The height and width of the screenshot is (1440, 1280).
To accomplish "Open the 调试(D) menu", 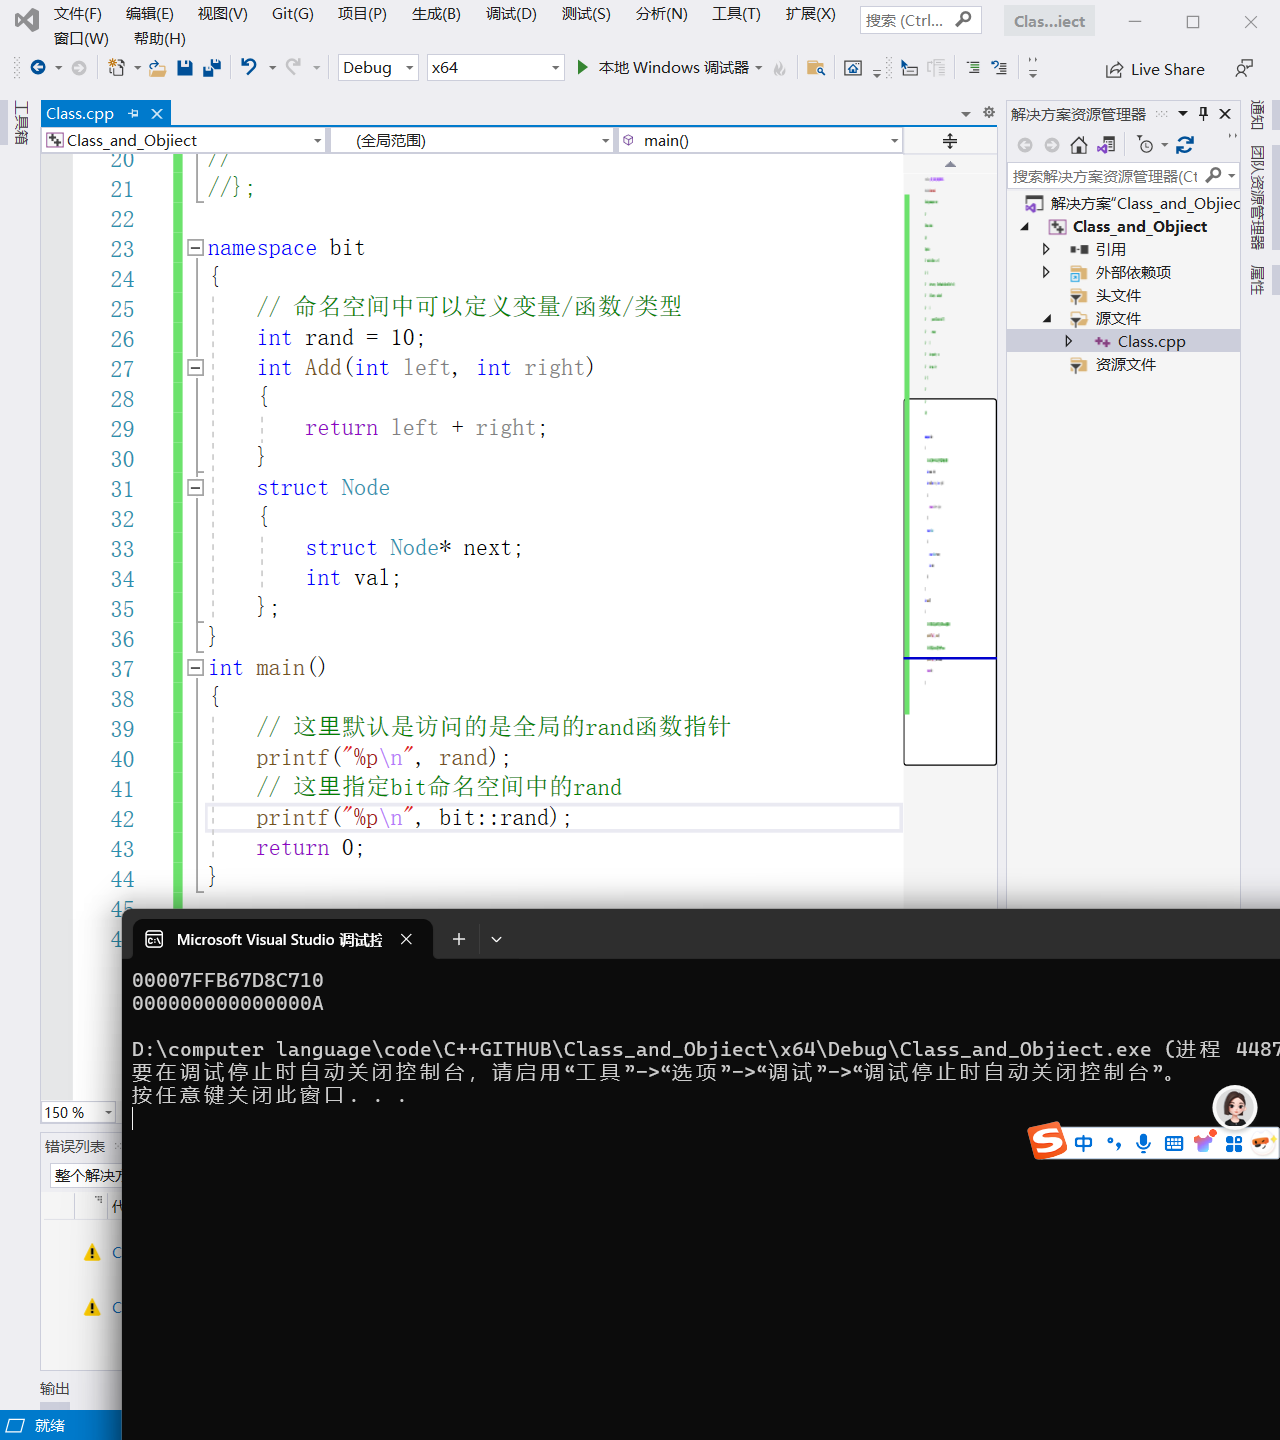I will (511, 13).
